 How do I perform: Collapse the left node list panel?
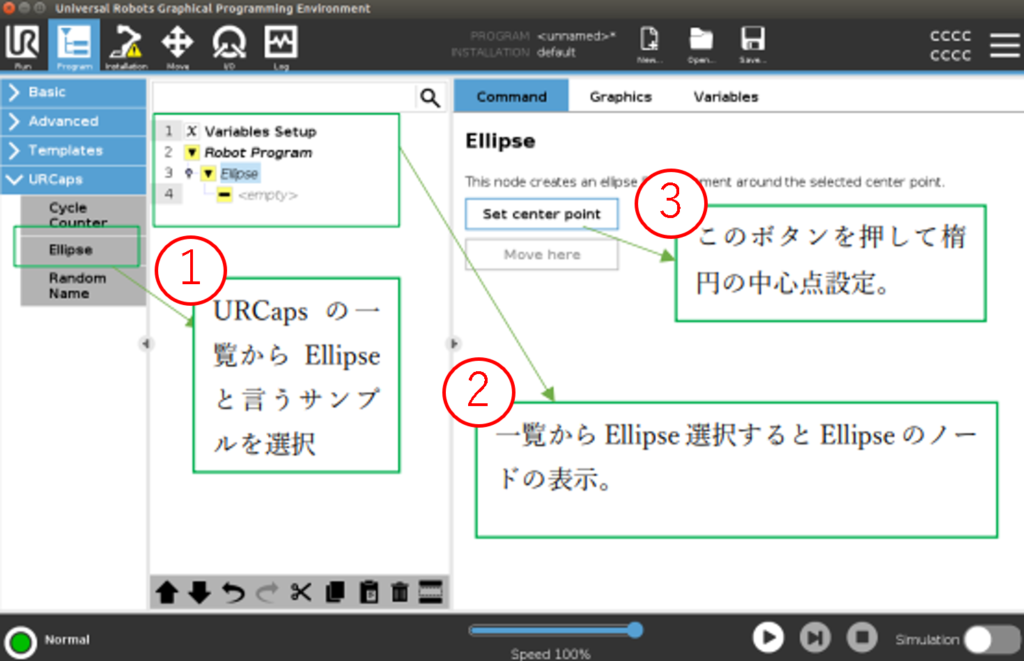[x=146, y=344]
